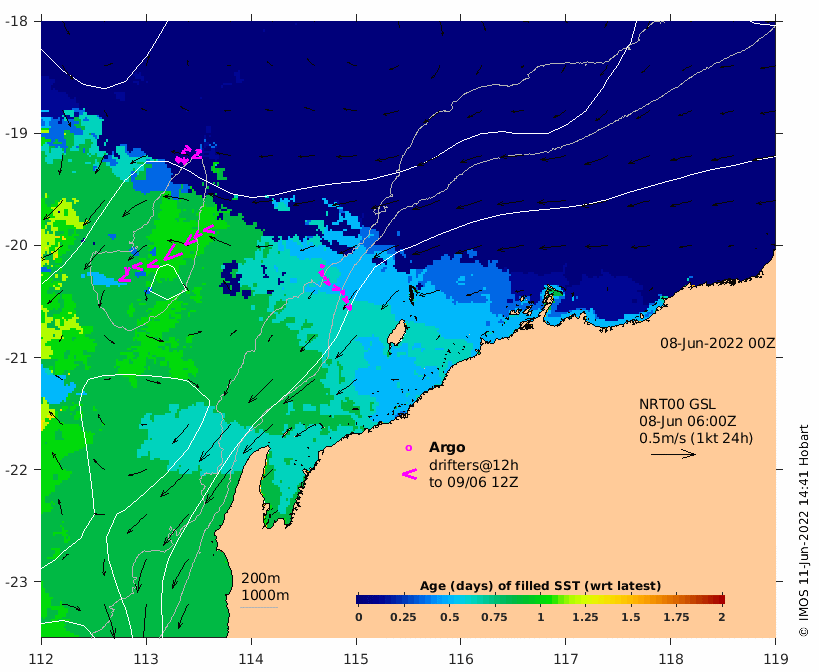Click the longitude axis label '113'

click(146, 659)
